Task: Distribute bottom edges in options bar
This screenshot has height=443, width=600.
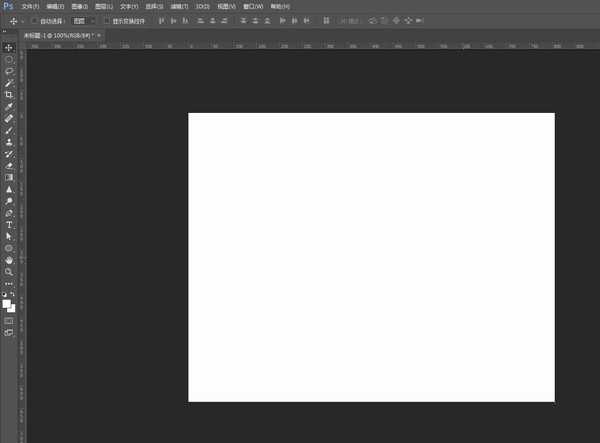Action: (267, 21)
